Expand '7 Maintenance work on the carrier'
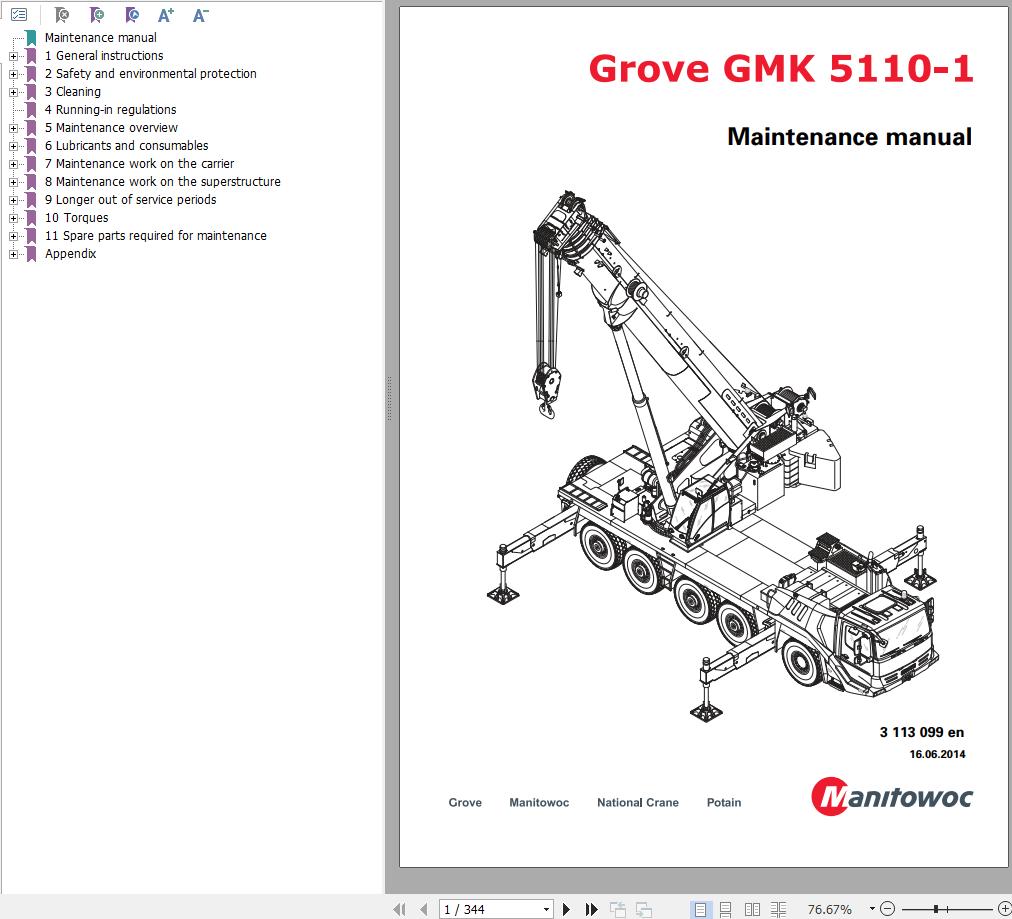The width and height of the screenshot is (1012, 919). coord(14,165)
